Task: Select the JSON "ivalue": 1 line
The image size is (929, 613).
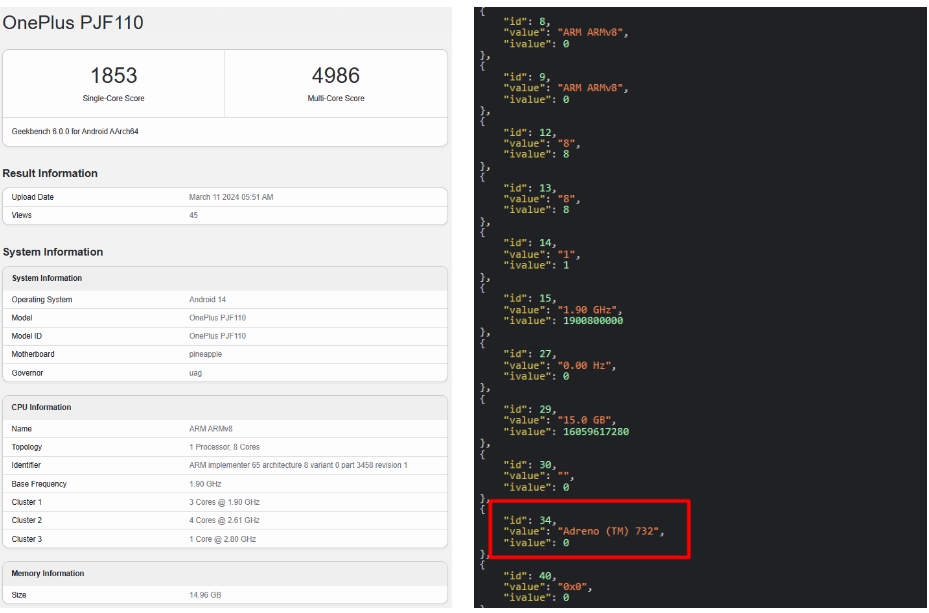Action: pyautogui.click(x=536, y=265)
